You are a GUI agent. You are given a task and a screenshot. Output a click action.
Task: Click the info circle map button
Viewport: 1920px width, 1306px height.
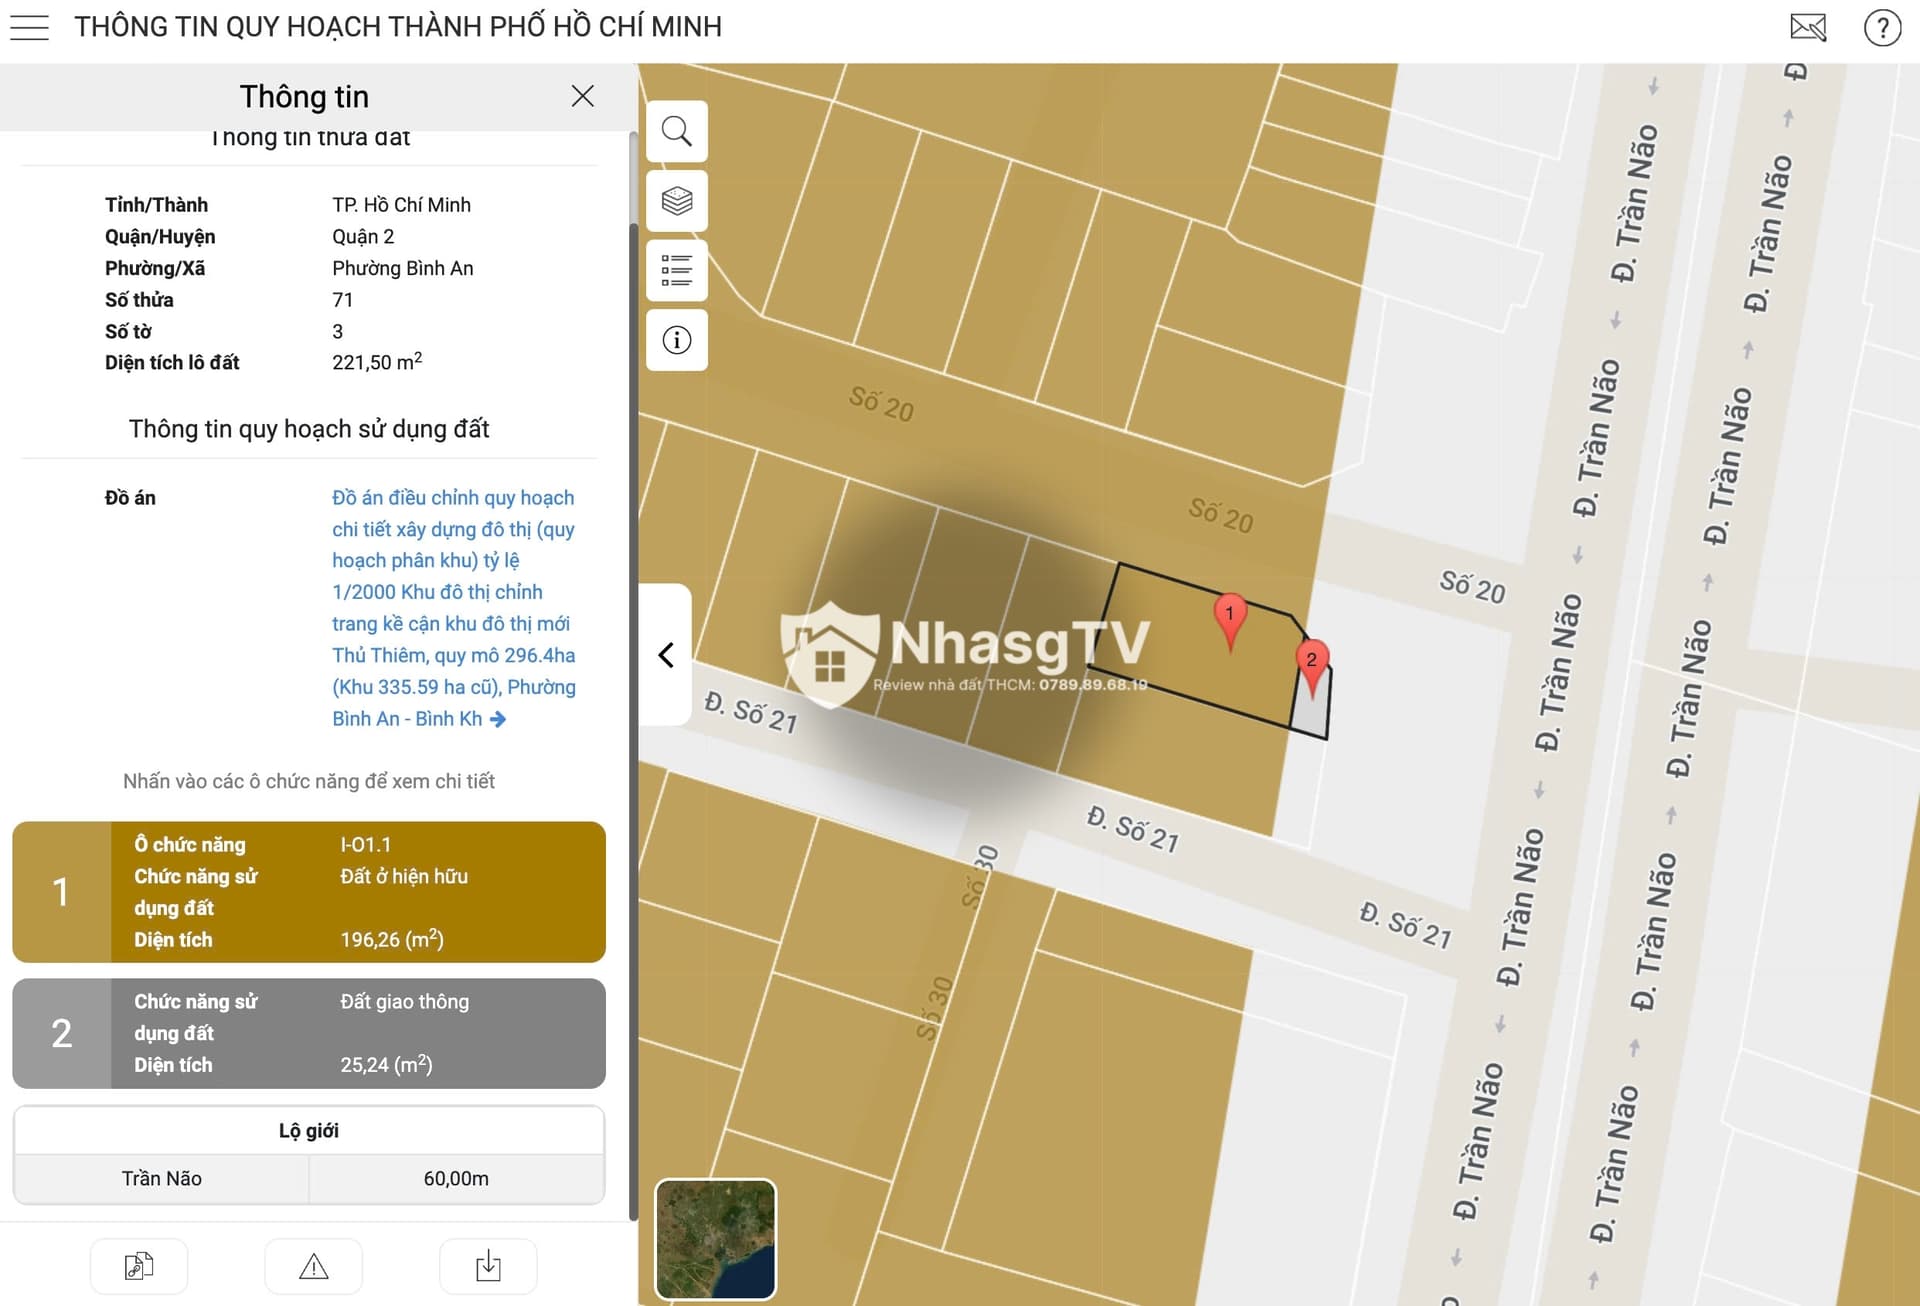[677, 340]
